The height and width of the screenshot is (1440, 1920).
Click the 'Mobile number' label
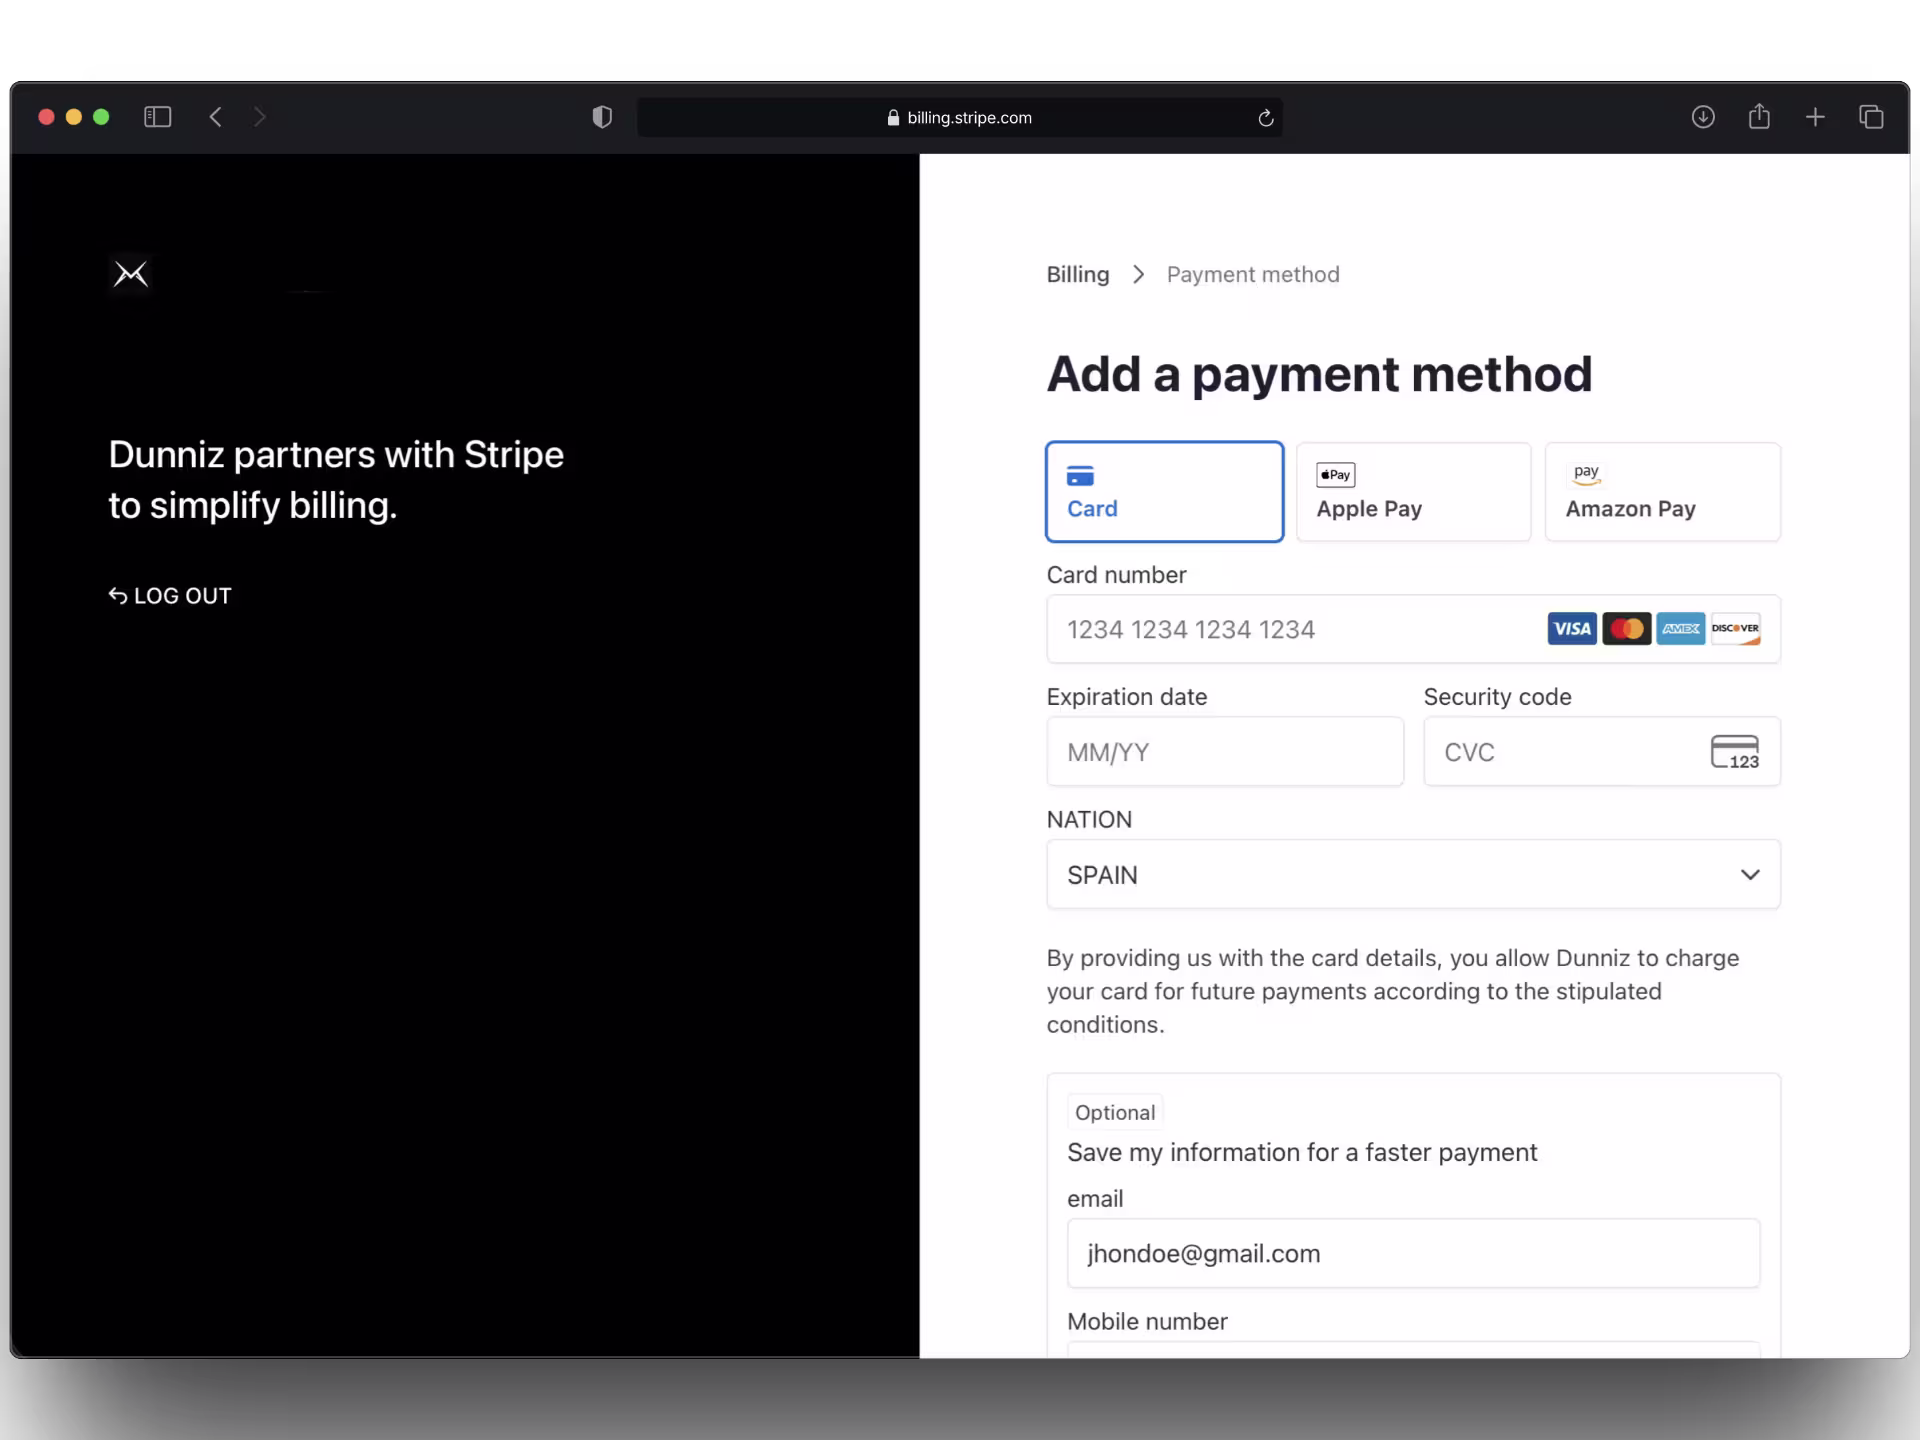[1147, 1322]
